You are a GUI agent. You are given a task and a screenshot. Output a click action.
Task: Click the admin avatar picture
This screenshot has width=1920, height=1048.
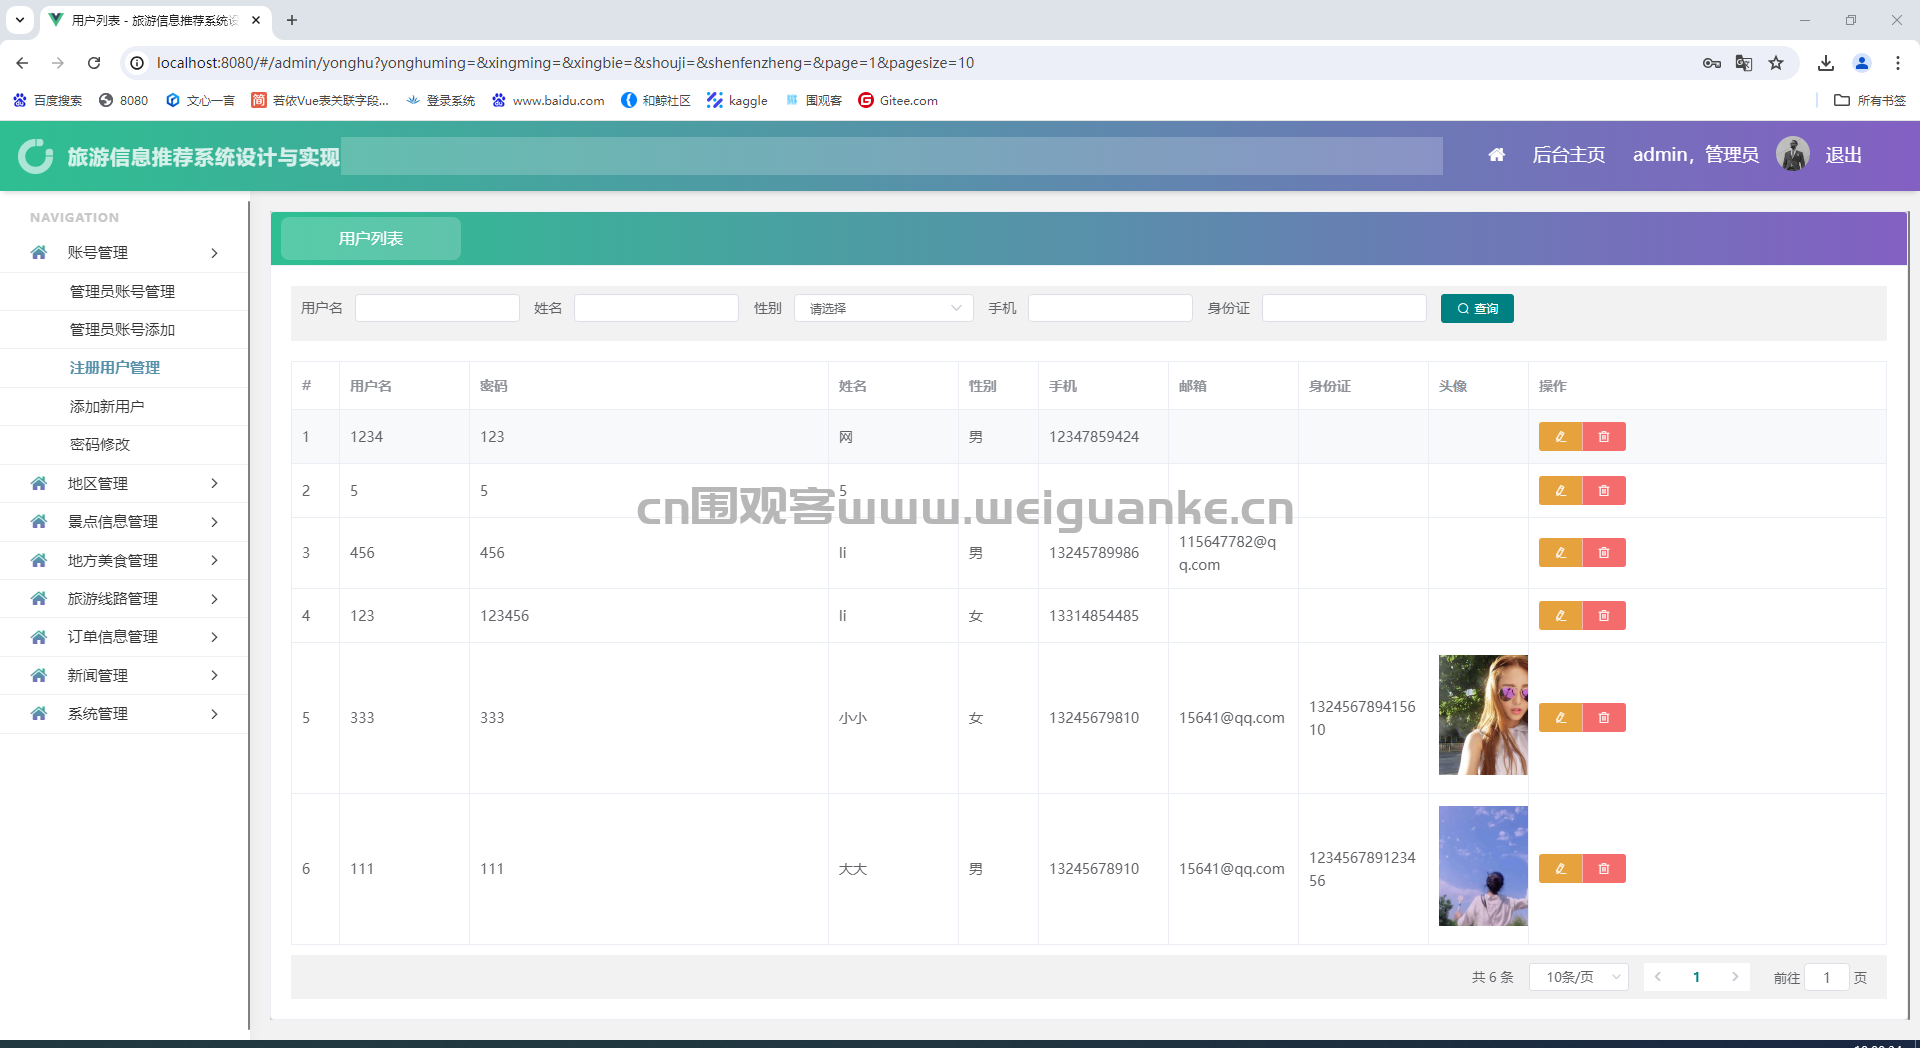point(1793,154)
